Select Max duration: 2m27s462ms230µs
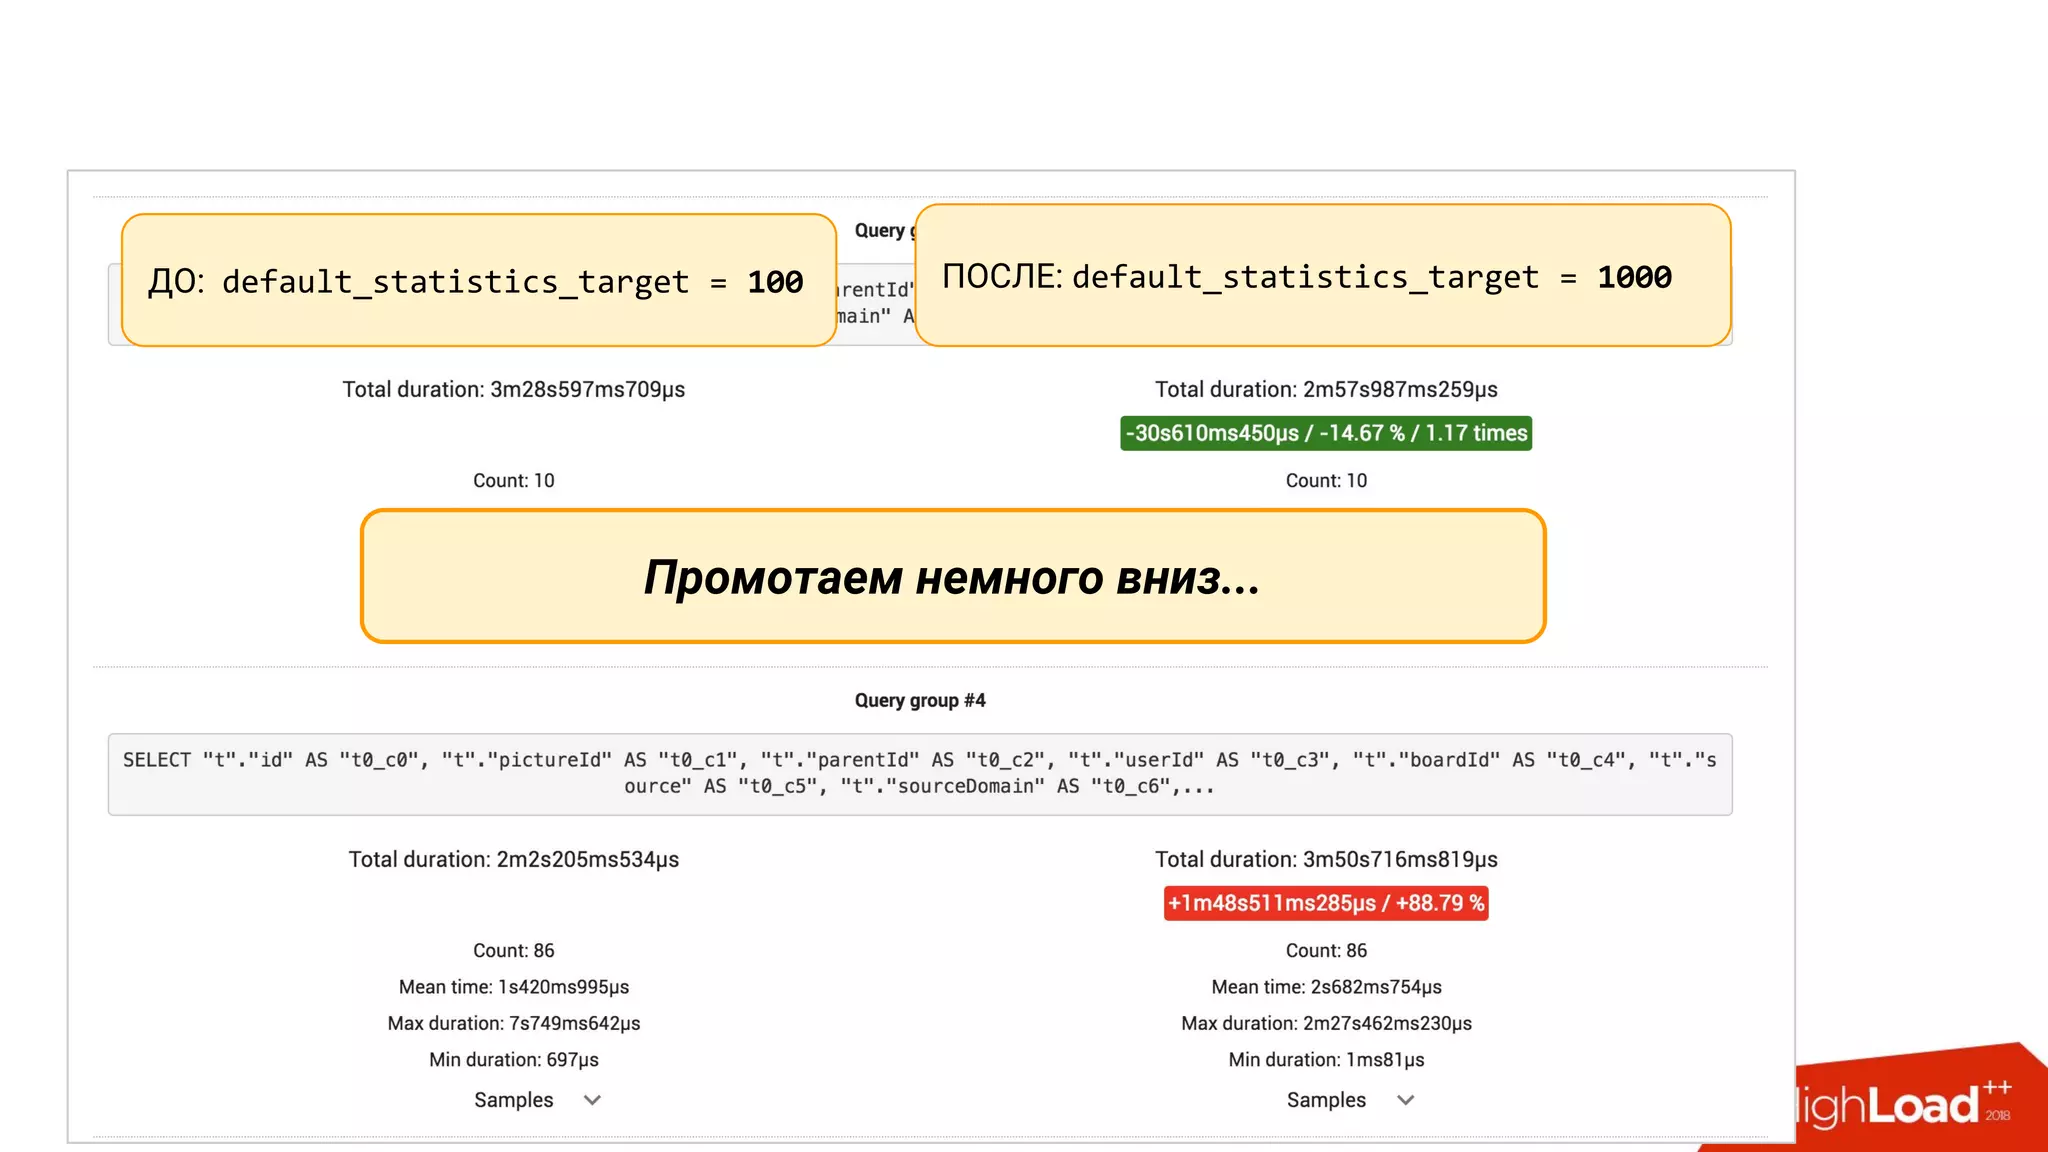 tap(1326, 1023)
